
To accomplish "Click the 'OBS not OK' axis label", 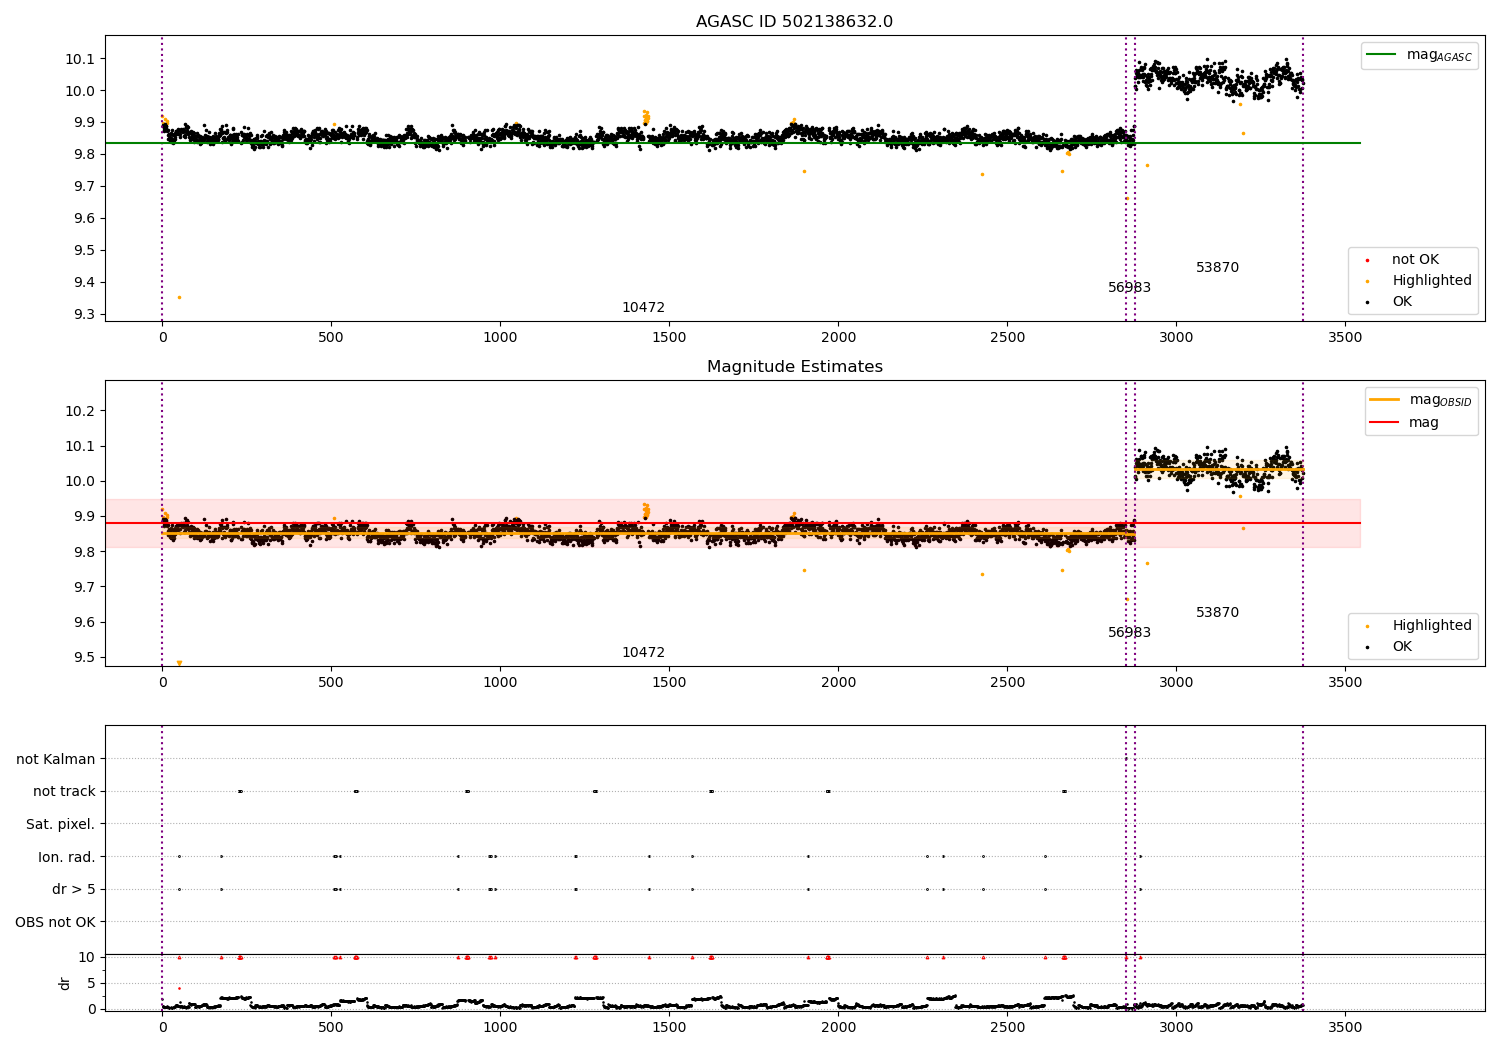I will [55, 922].
